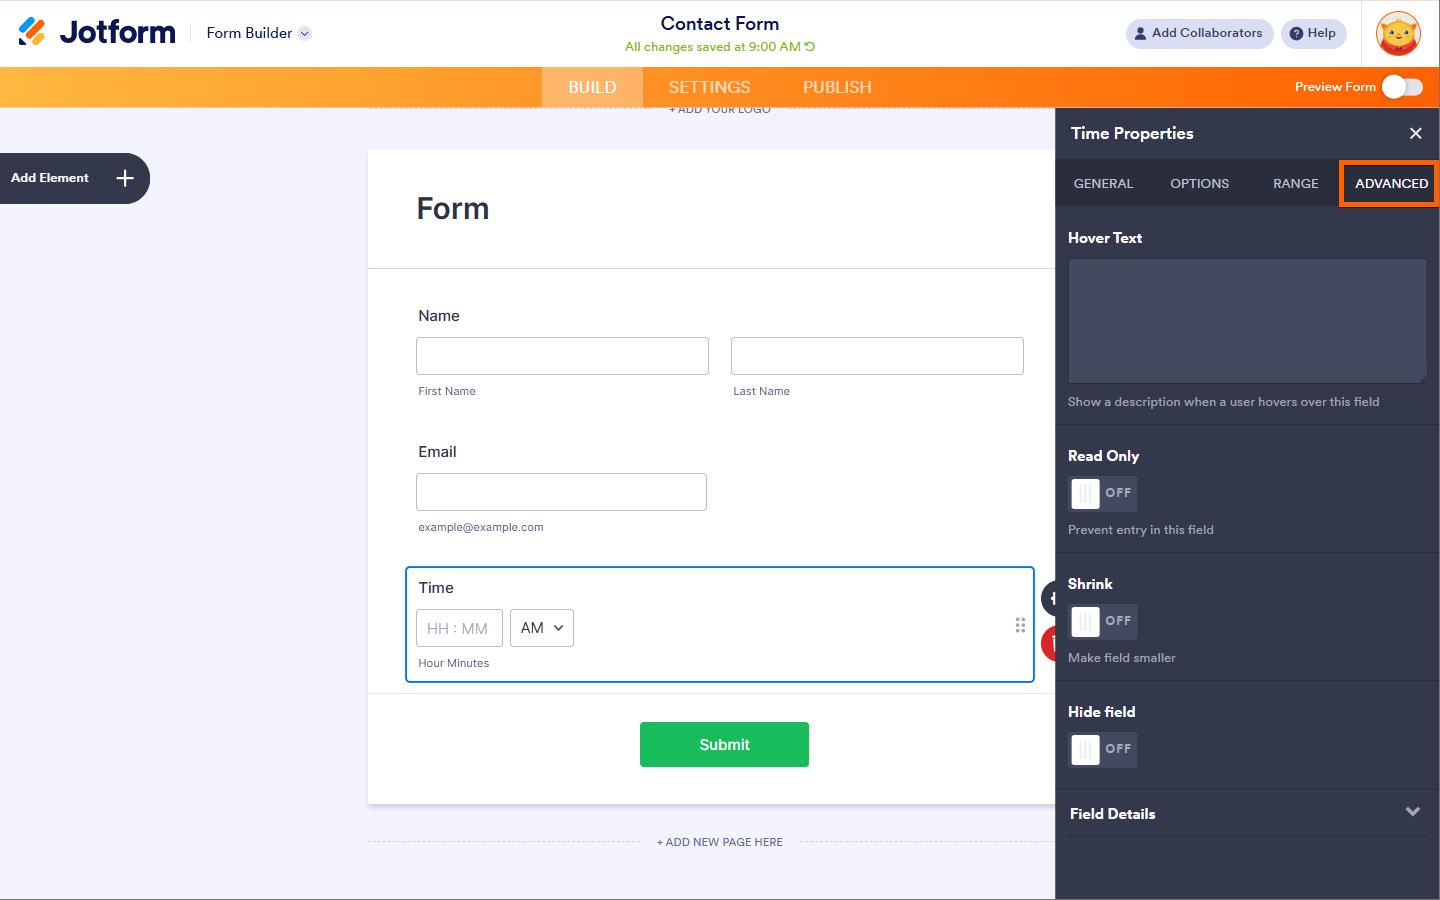Click the Email input field

tap(561, 492)
